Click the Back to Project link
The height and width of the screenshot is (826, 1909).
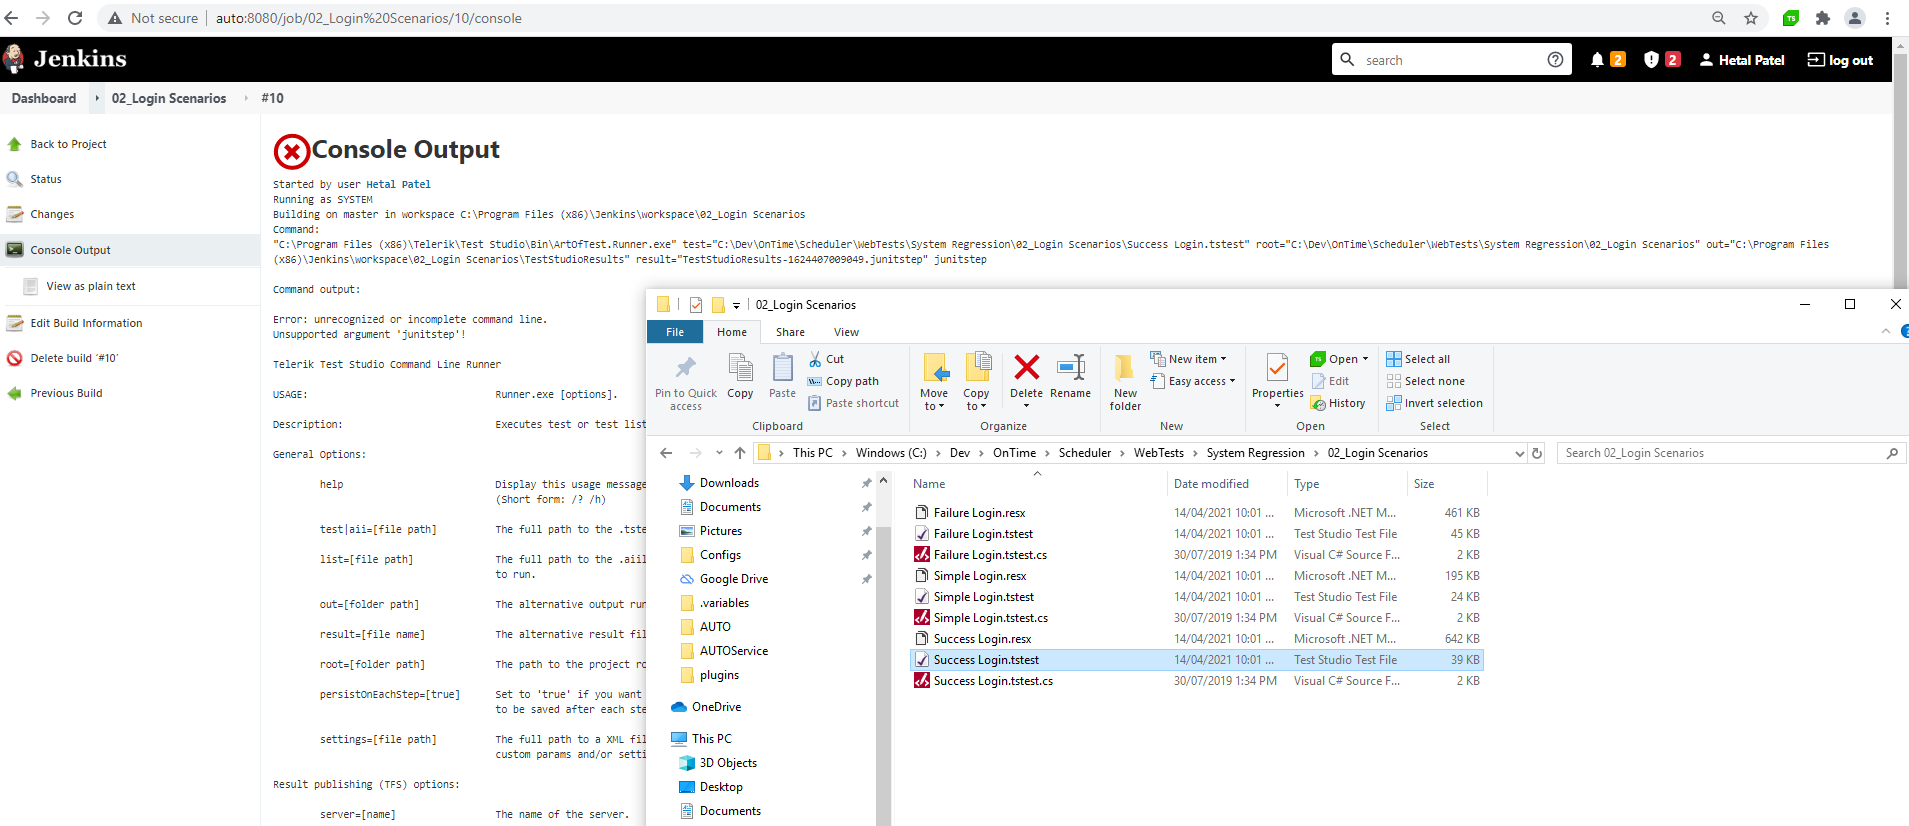point(68,144)
